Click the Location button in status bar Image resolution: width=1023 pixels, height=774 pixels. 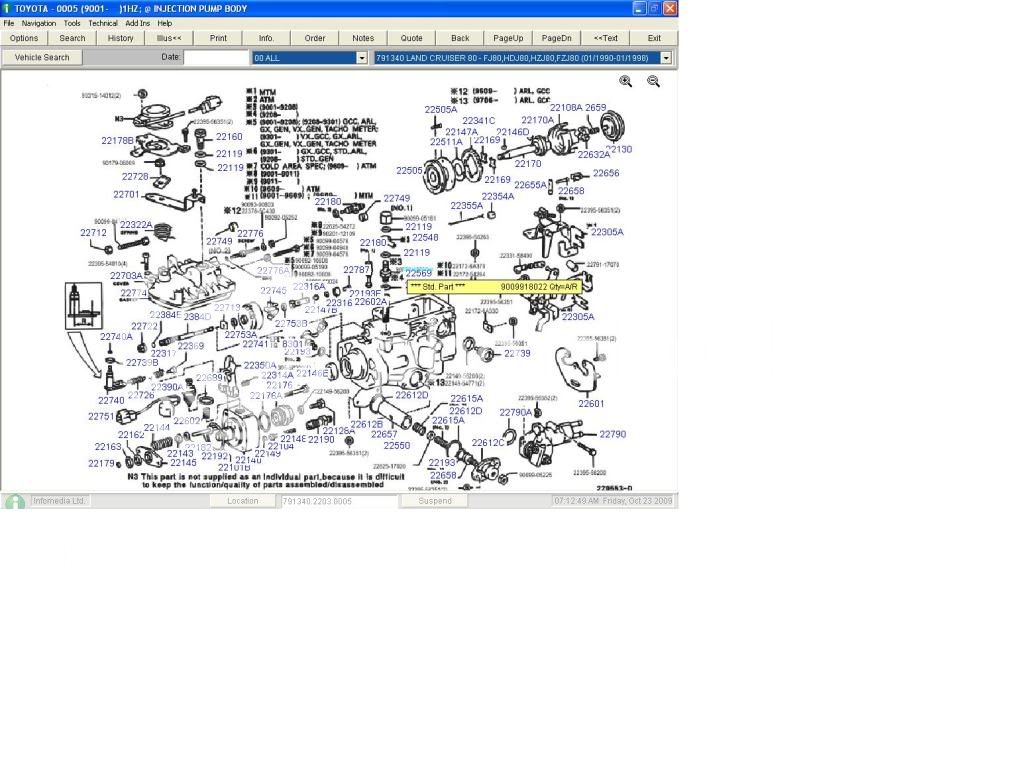(242, 501)
